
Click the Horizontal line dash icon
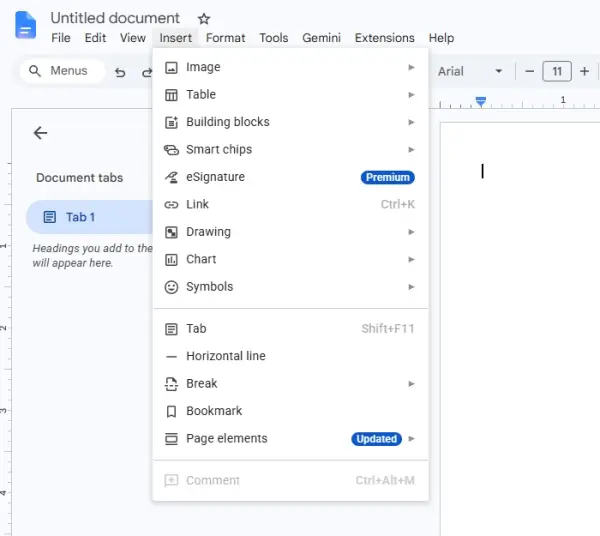(171, 357)
